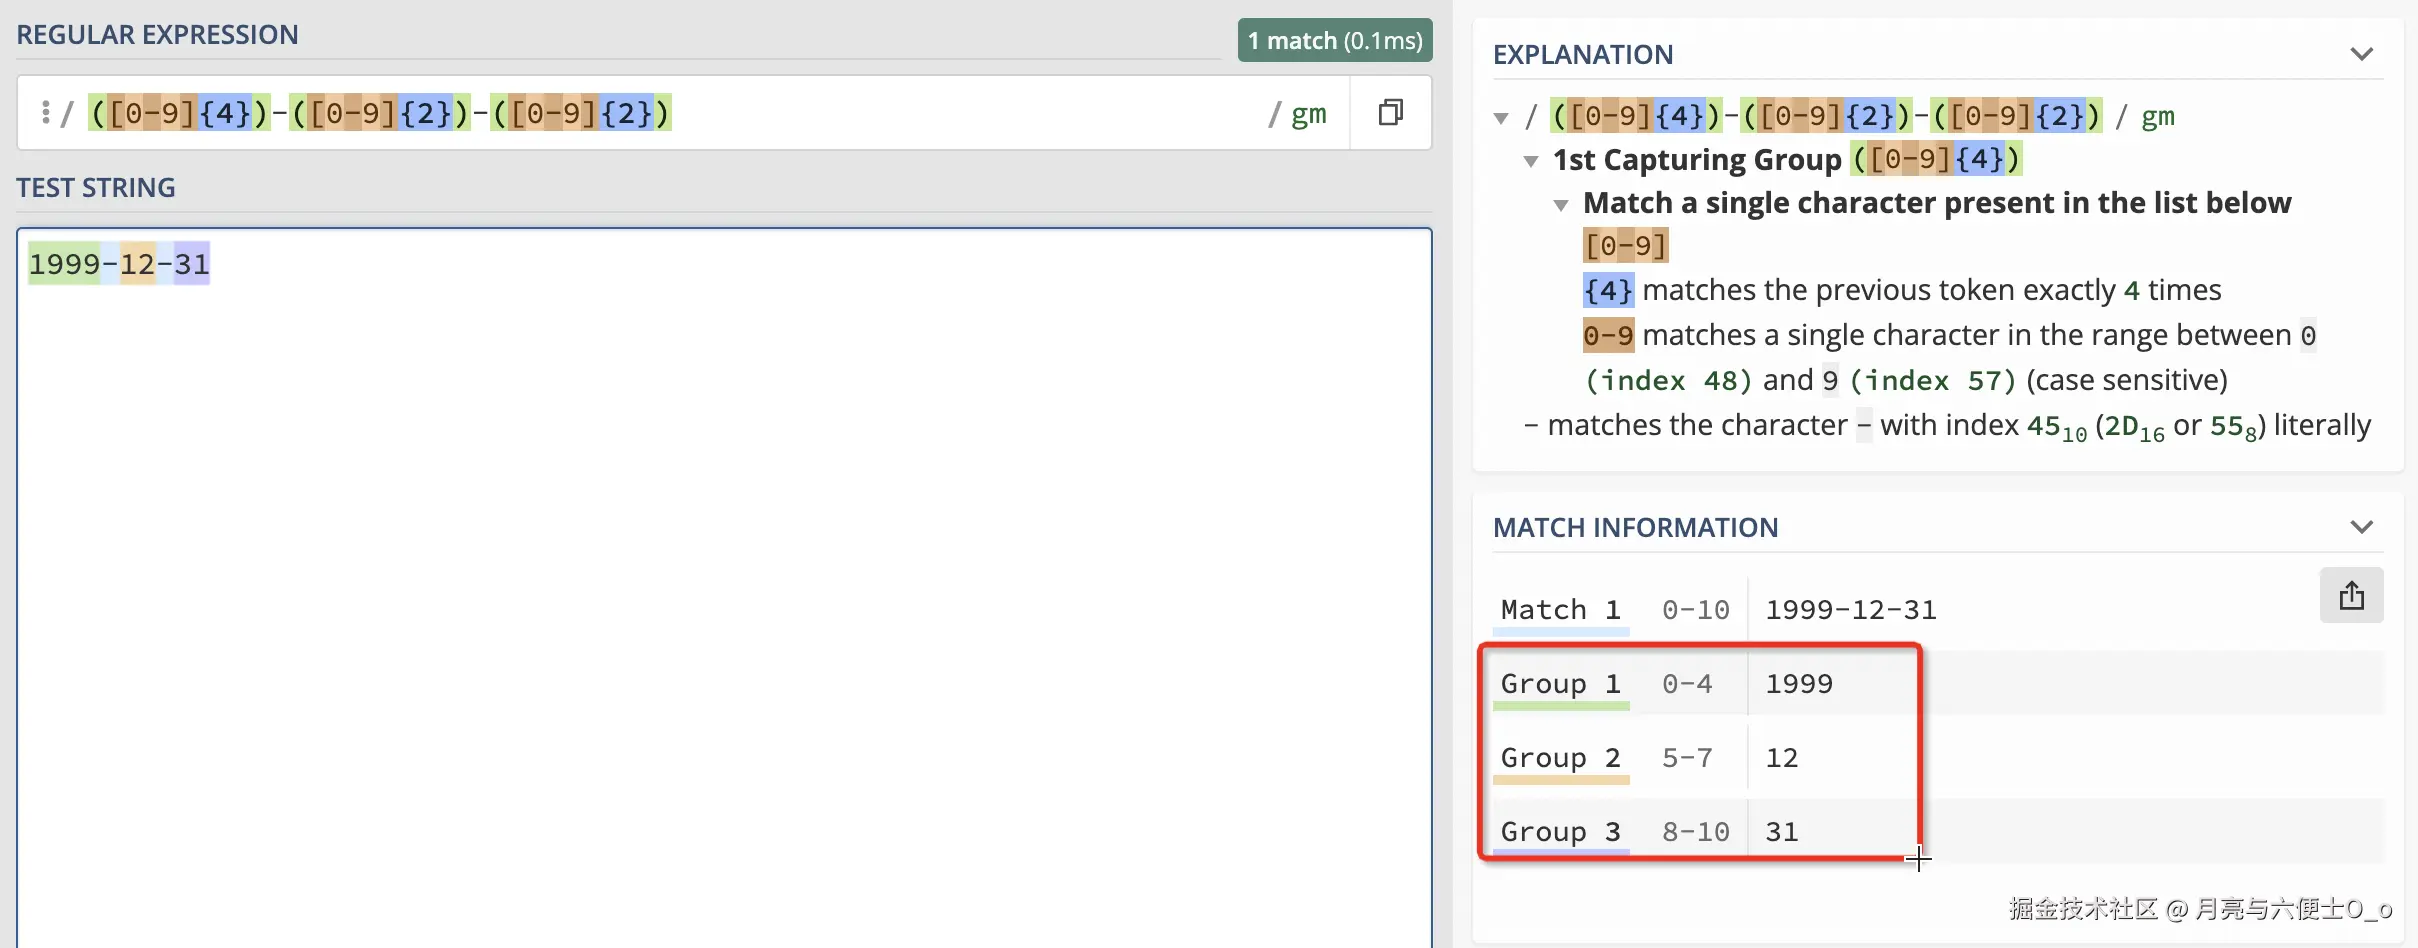Click the delimiter options dots icon
The image size is (2418, 948).
[x=45, y=112]
